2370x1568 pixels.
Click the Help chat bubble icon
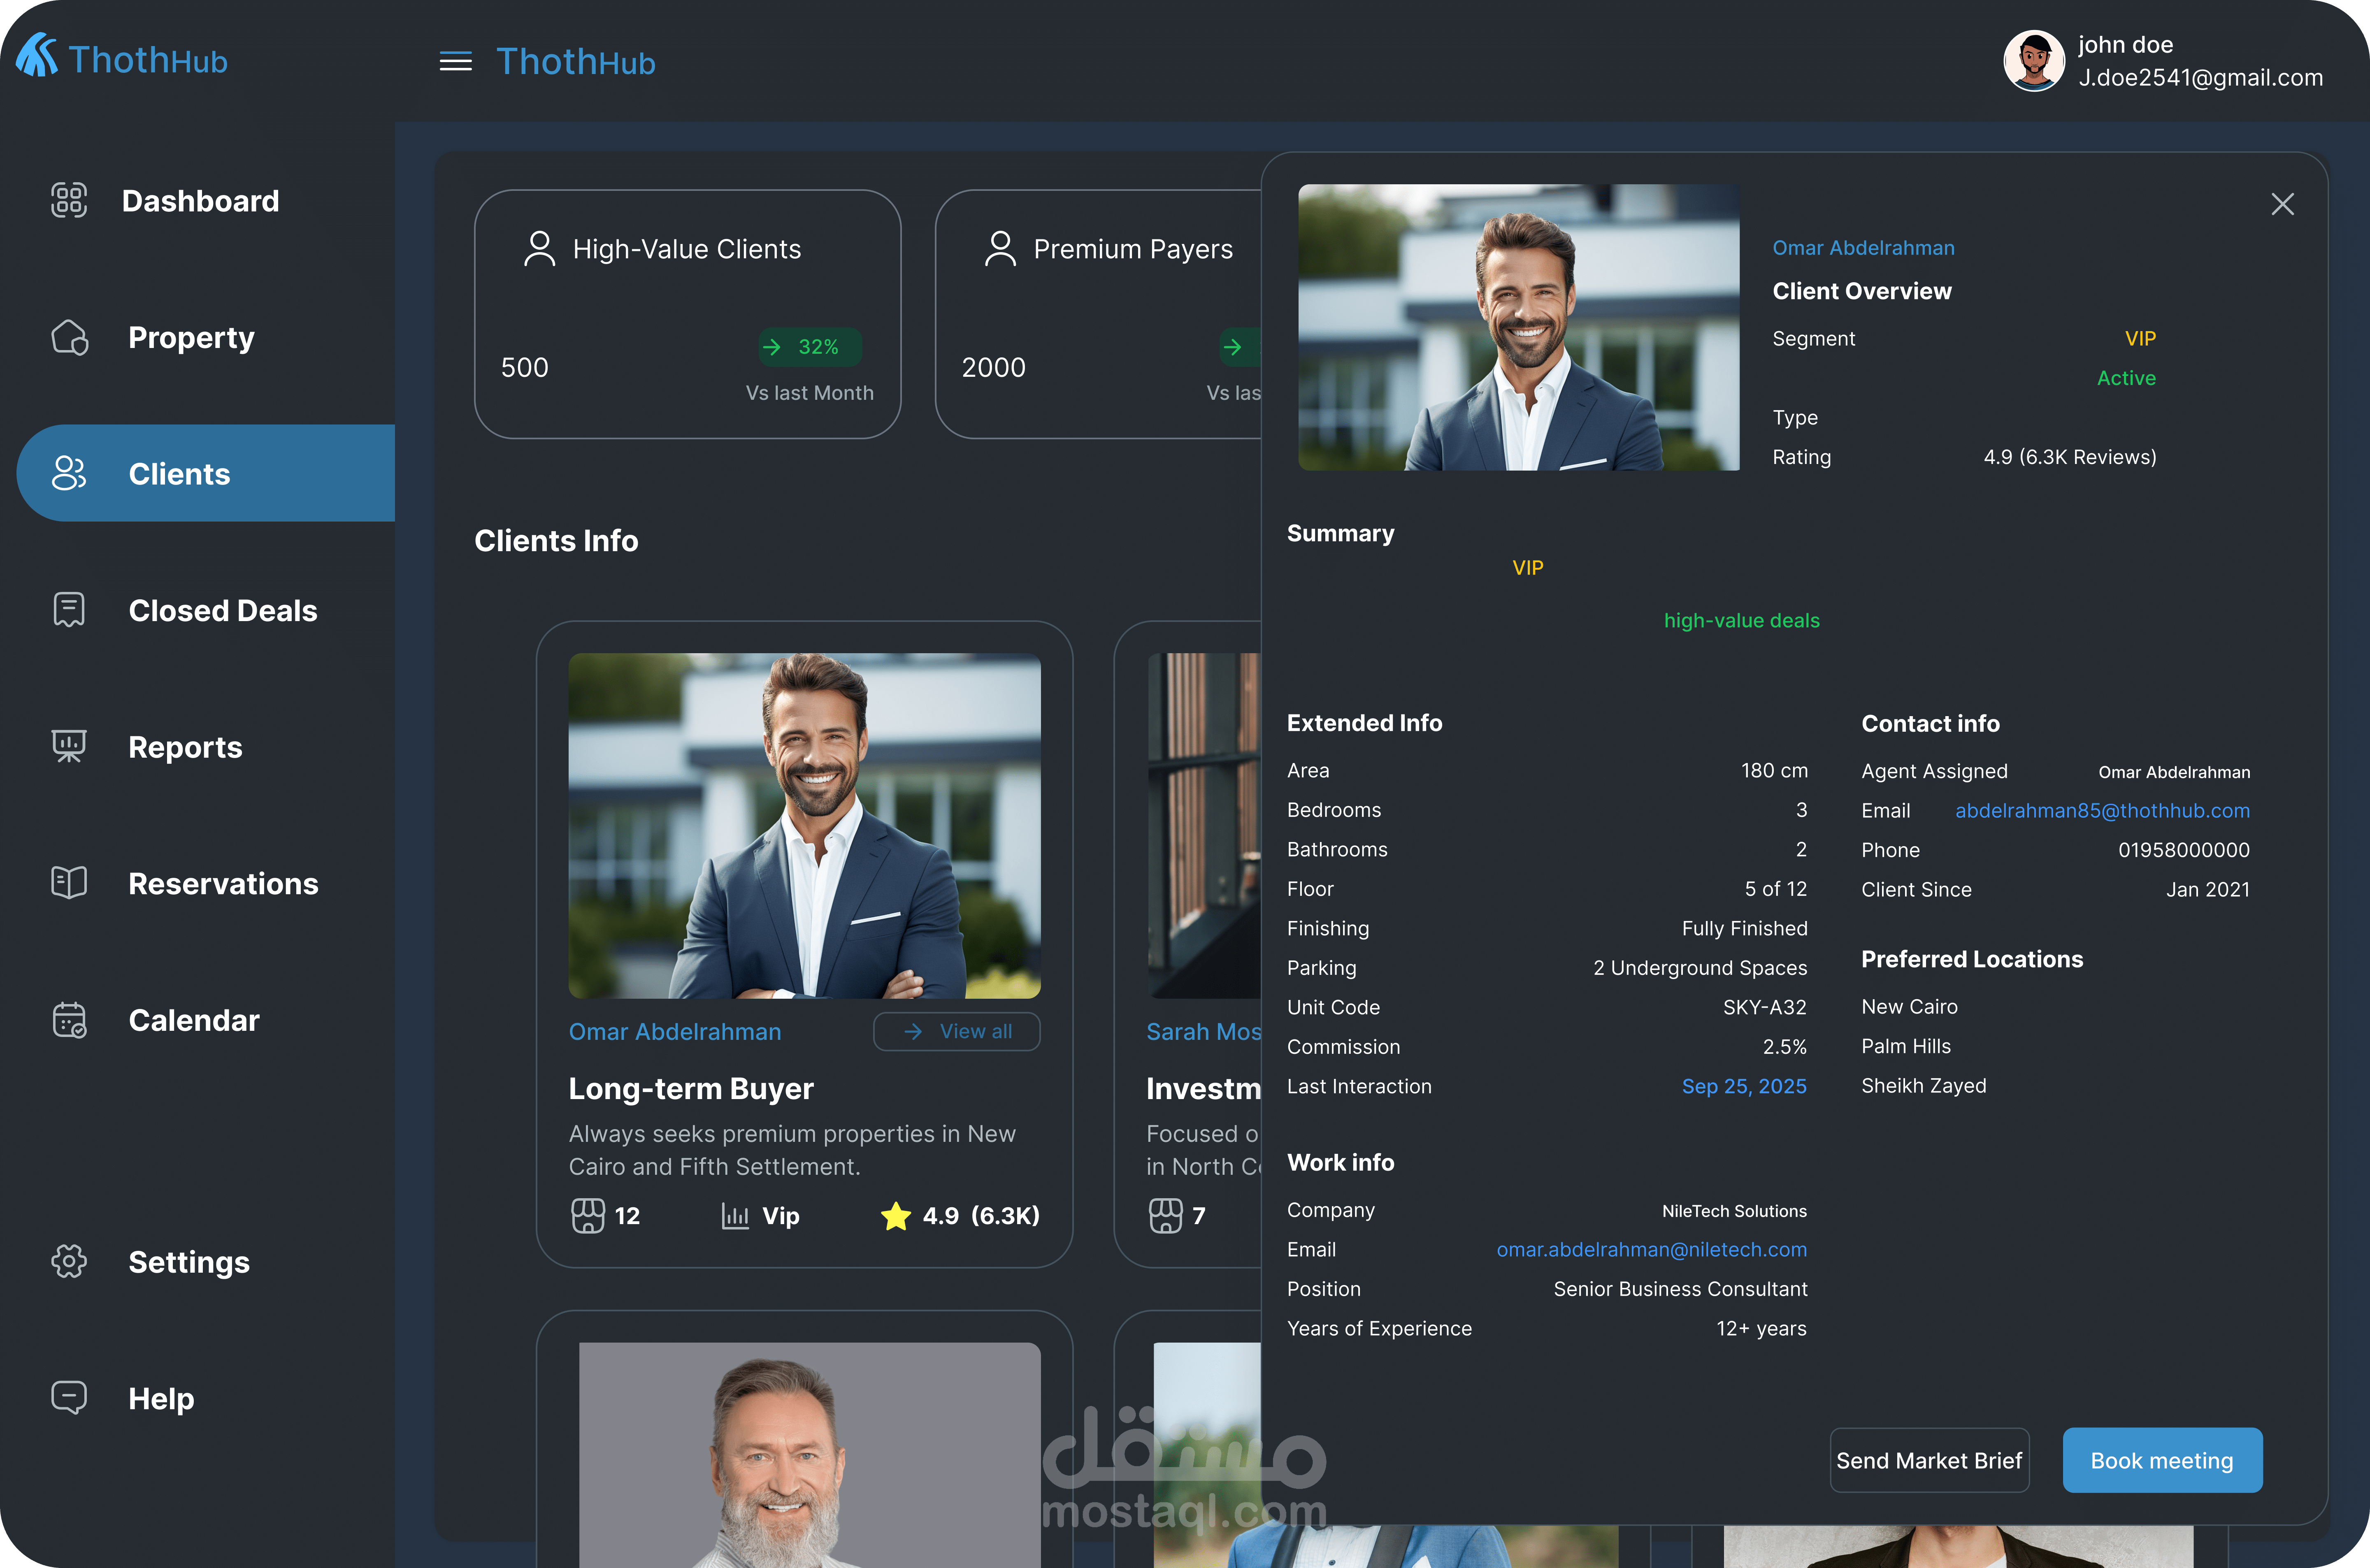click(69, 1397)
